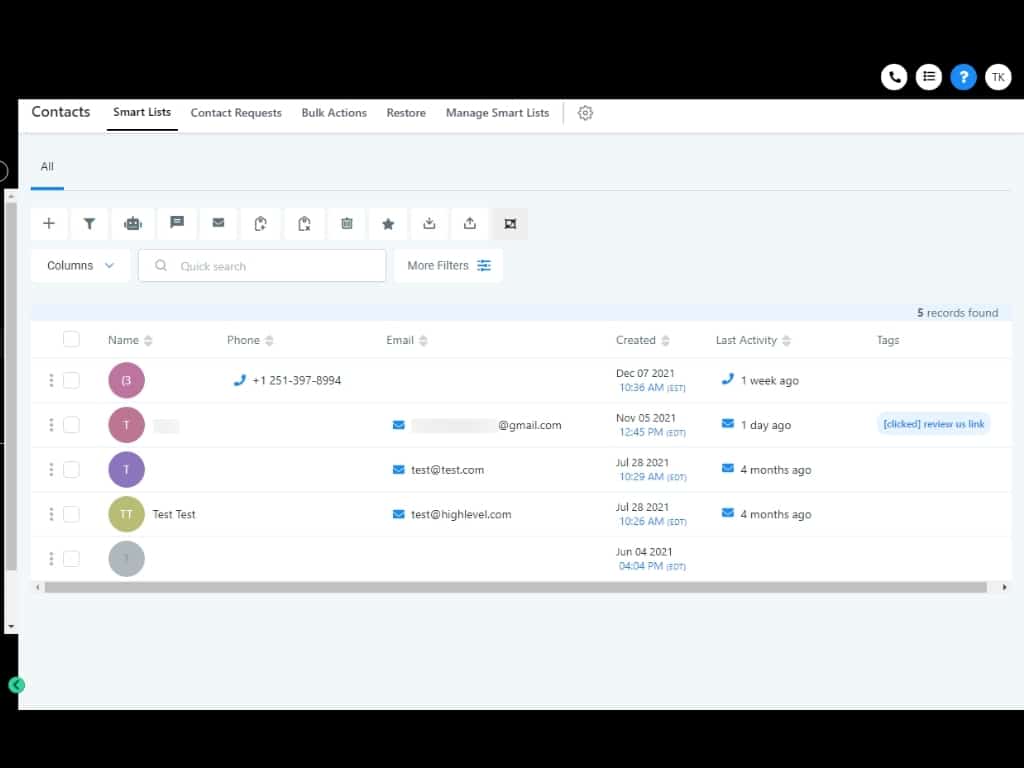Toggle the select-all checkbox in header

[71, 339]
